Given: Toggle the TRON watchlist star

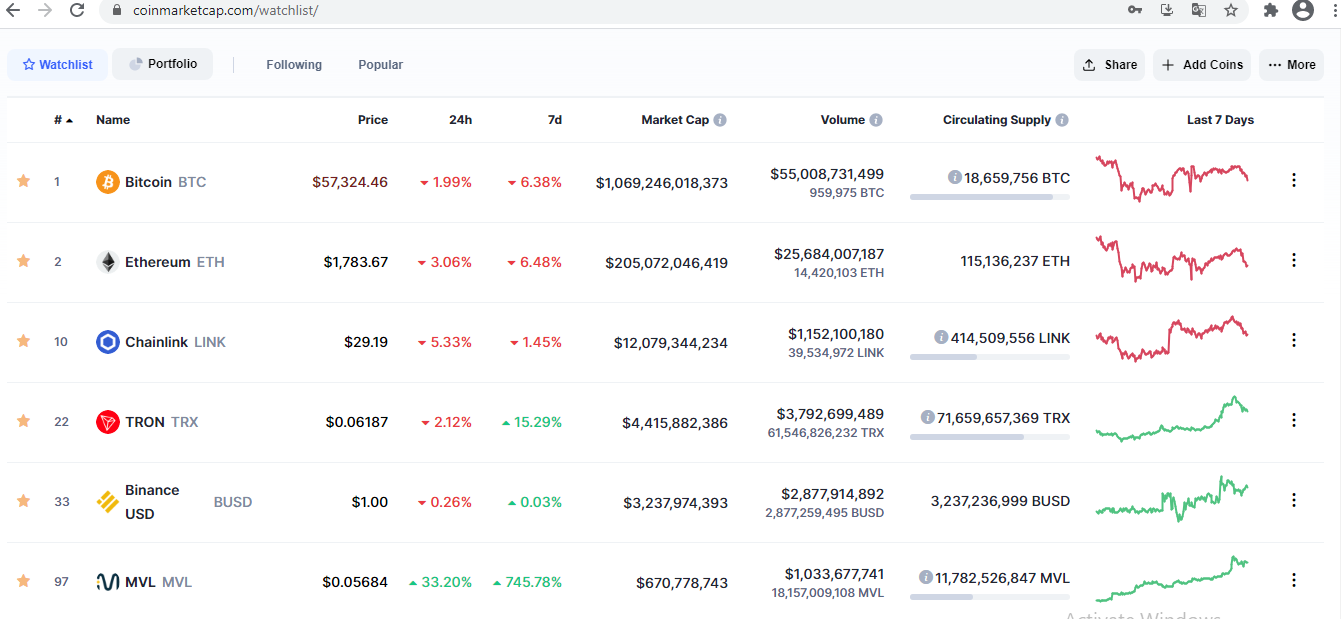Looking at the screenshot, I should click(23, 421).
